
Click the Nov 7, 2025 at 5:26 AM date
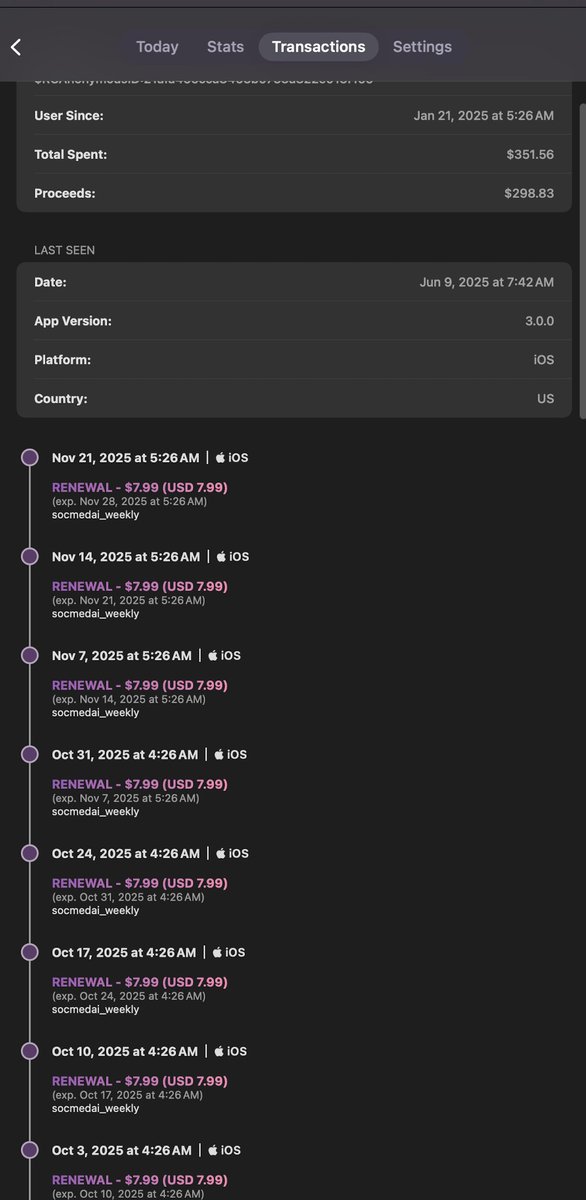pyautogui.click(x=122, y=656)
